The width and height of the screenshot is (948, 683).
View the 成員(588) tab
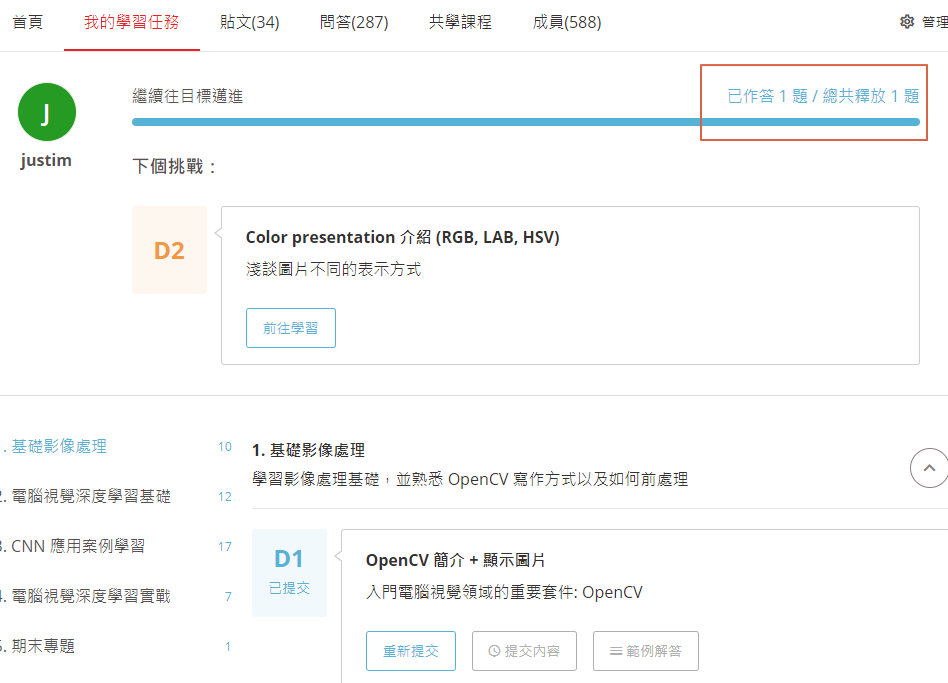point(567,22)
